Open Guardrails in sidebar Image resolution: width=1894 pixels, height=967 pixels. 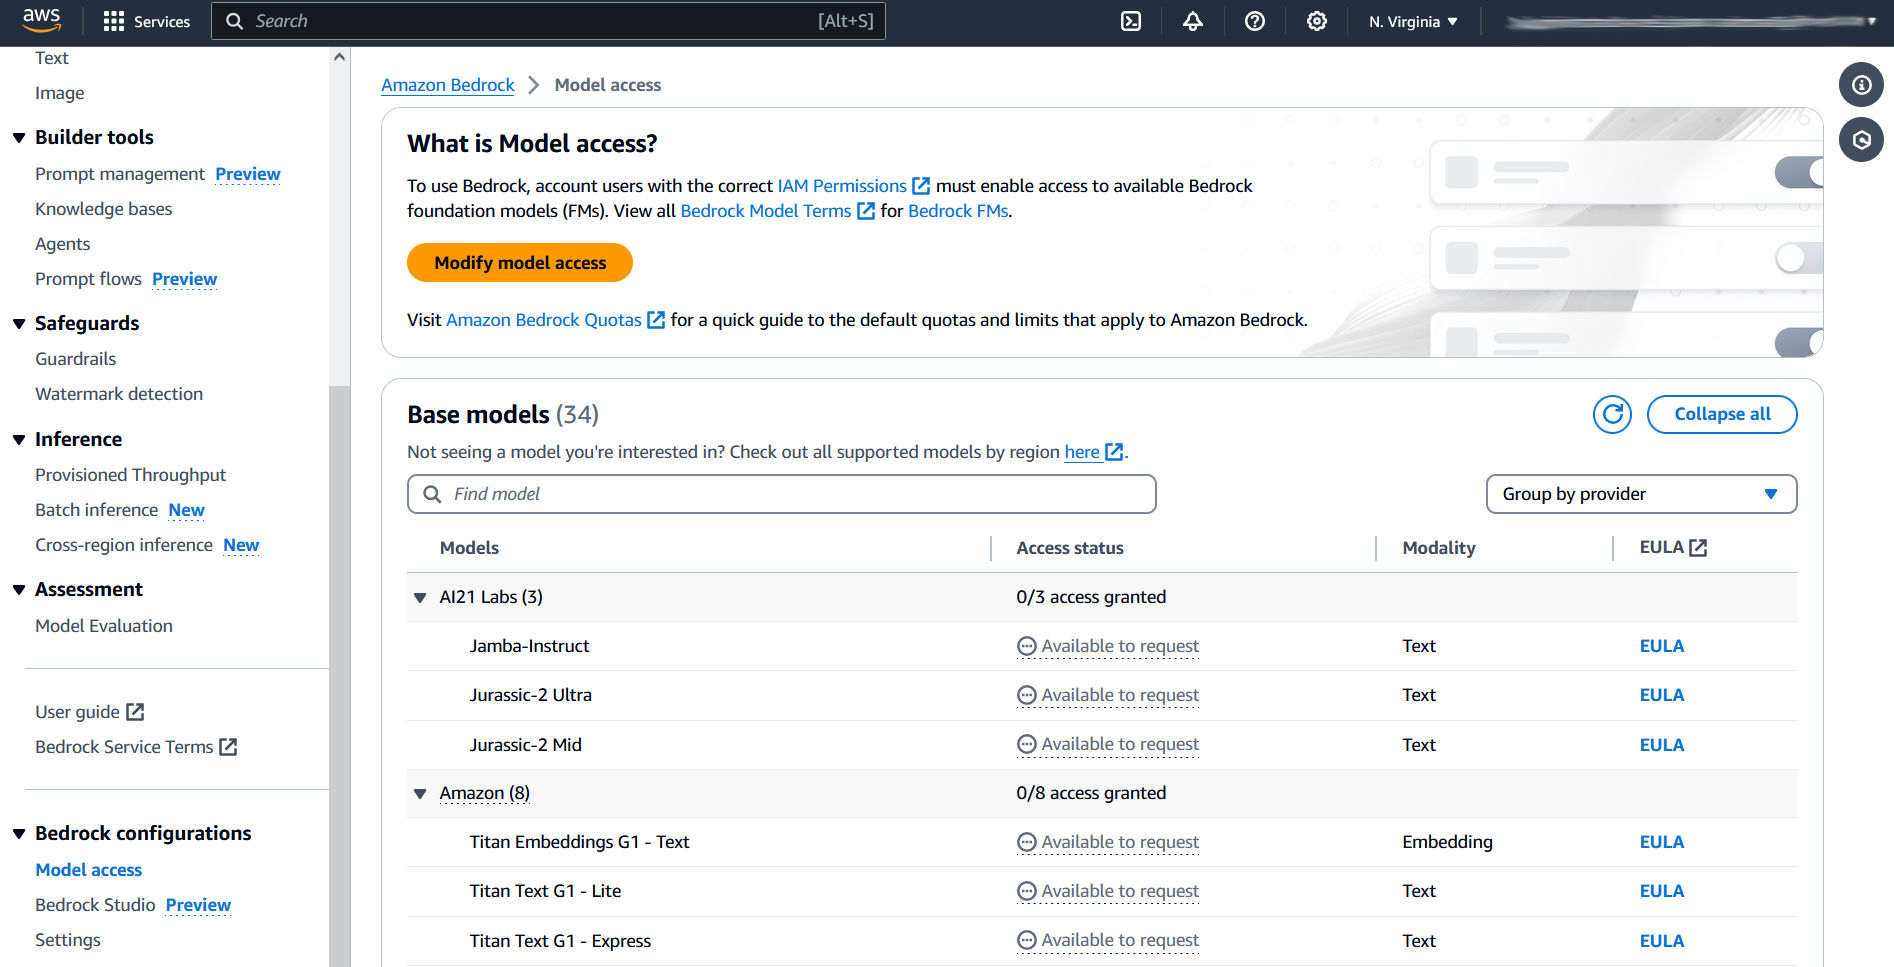pos(75,359)
